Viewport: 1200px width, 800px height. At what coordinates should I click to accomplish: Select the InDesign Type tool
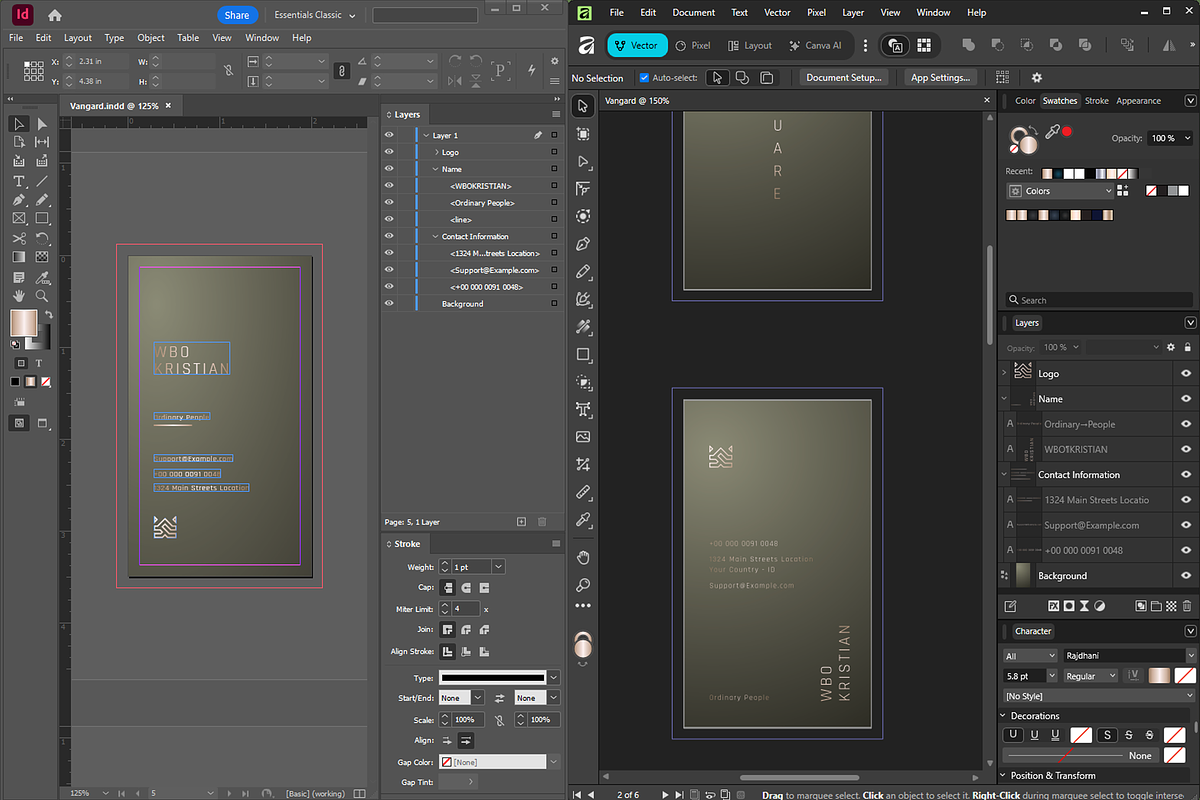pos(19,181)
